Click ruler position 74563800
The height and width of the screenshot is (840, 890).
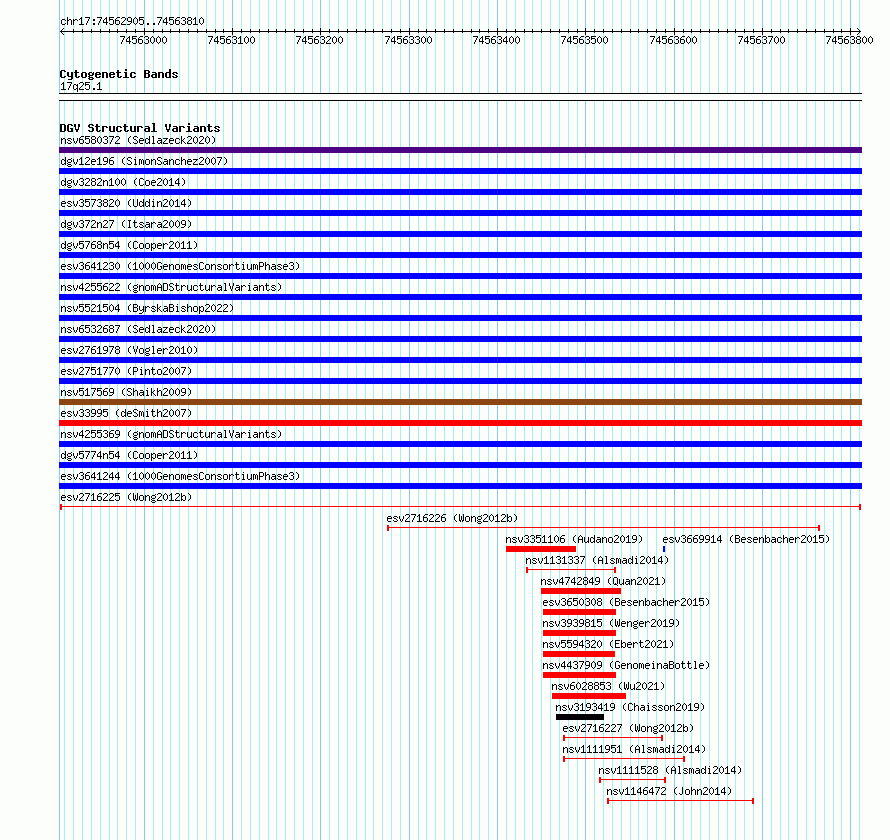pyautogui.click(x=850, y=40)
